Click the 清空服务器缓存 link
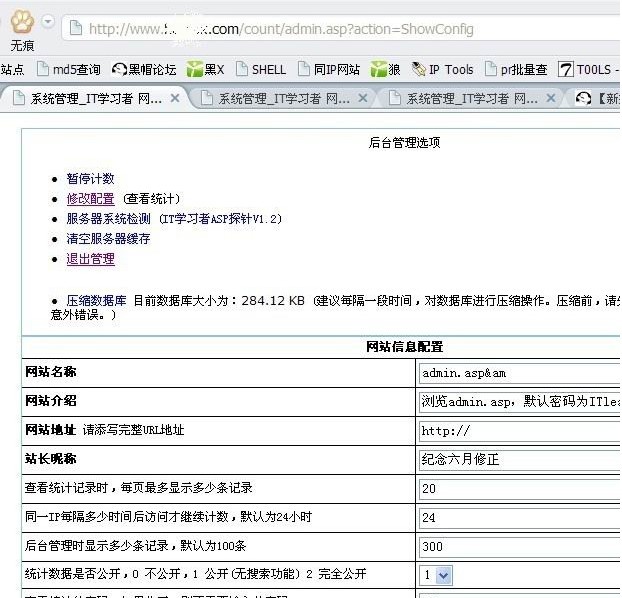 108,238
